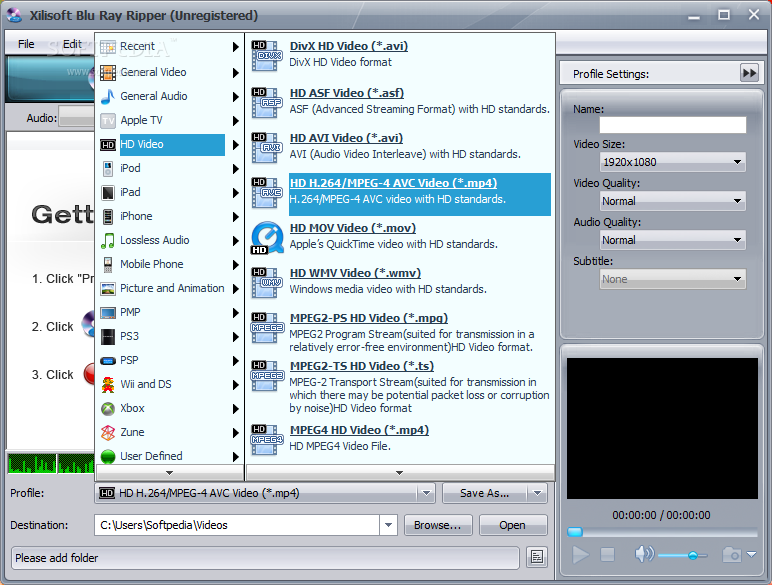Show more HD formats arrow at list bottom
The image size is (772, 585).
pos(400,473)
